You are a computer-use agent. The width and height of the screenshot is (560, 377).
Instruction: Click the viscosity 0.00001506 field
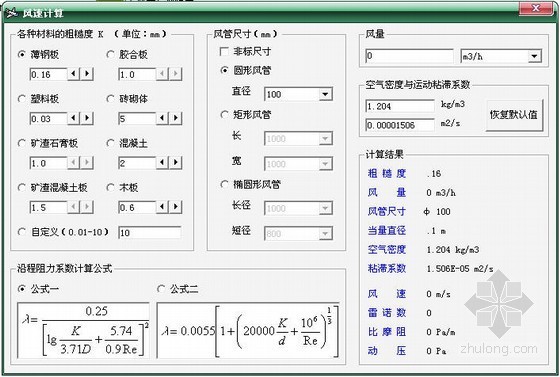[x=400, y=125]
